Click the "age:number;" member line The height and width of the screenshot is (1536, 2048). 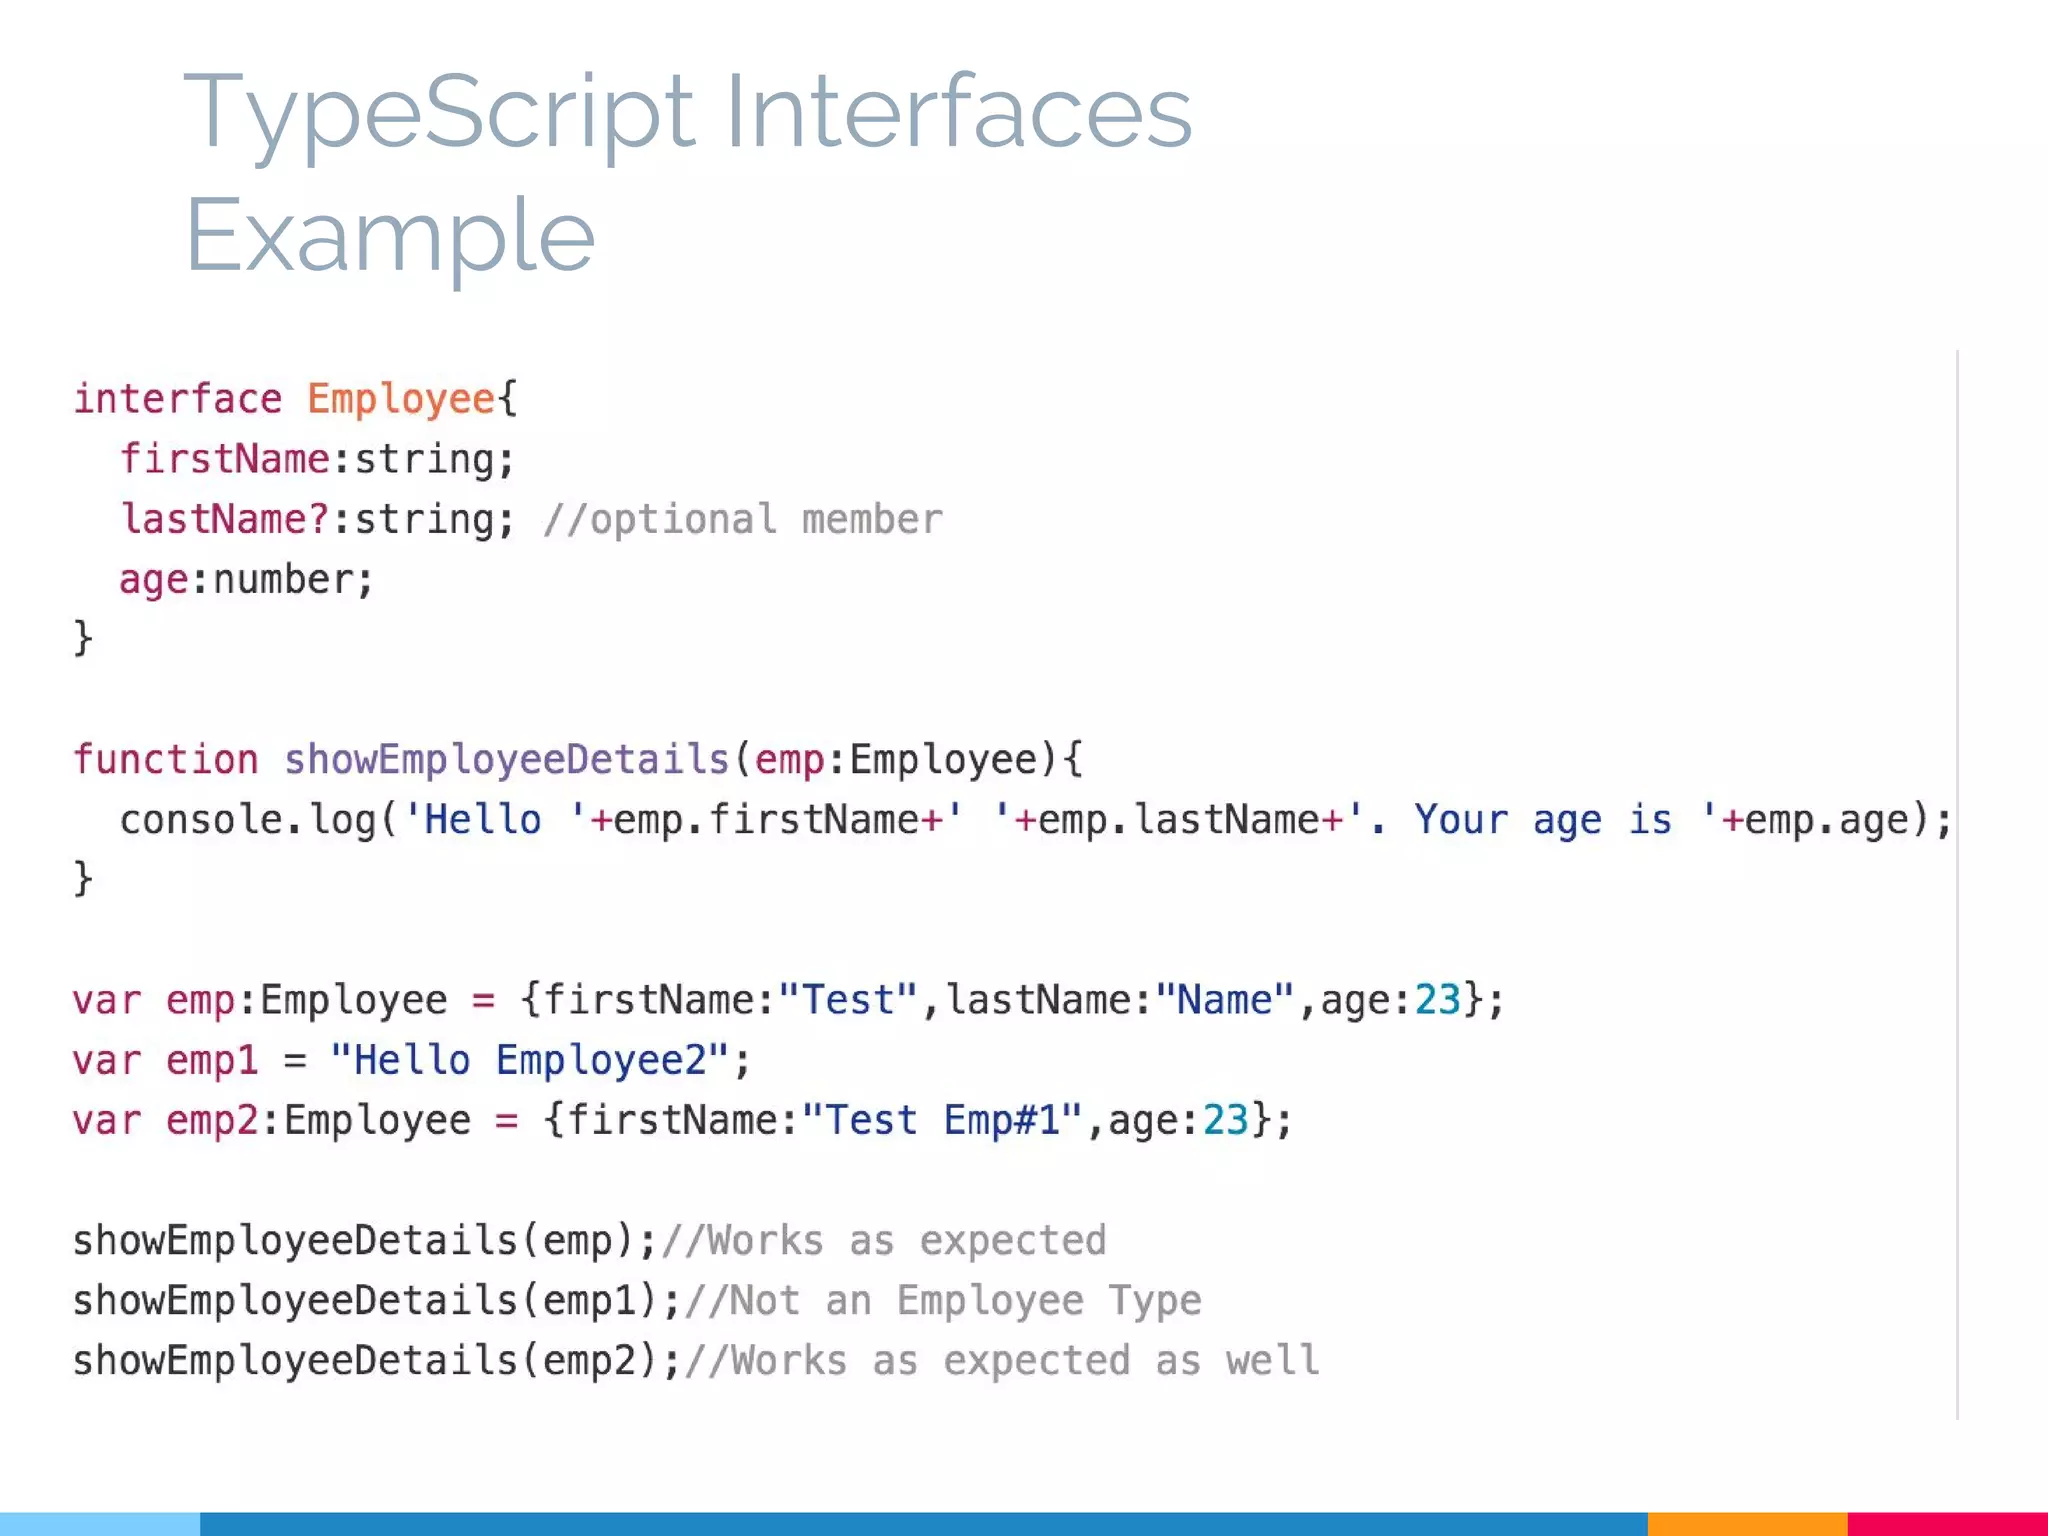pyautogui.click(x=246, y=579)
